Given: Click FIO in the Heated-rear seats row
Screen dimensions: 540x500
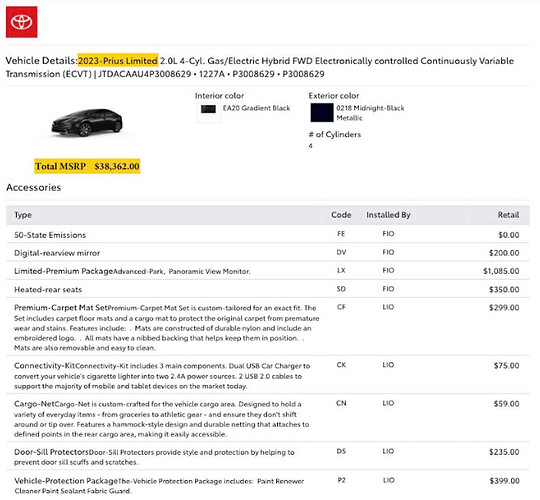Looking at the screenshot, I should 388,289.
